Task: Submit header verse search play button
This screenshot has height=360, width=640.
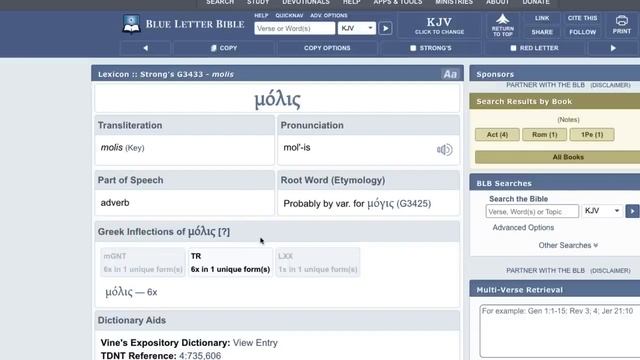Action: (385, 28)
